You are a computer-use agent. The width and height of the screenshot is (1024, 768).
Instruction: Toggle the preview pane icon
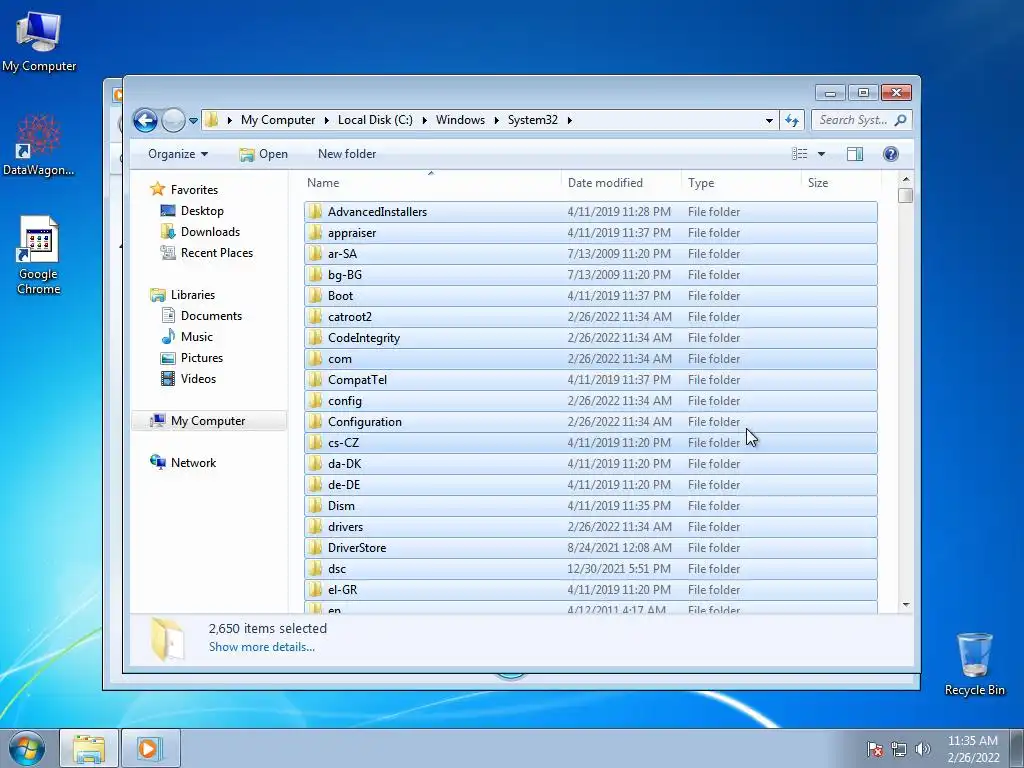(x=855, y=154)
